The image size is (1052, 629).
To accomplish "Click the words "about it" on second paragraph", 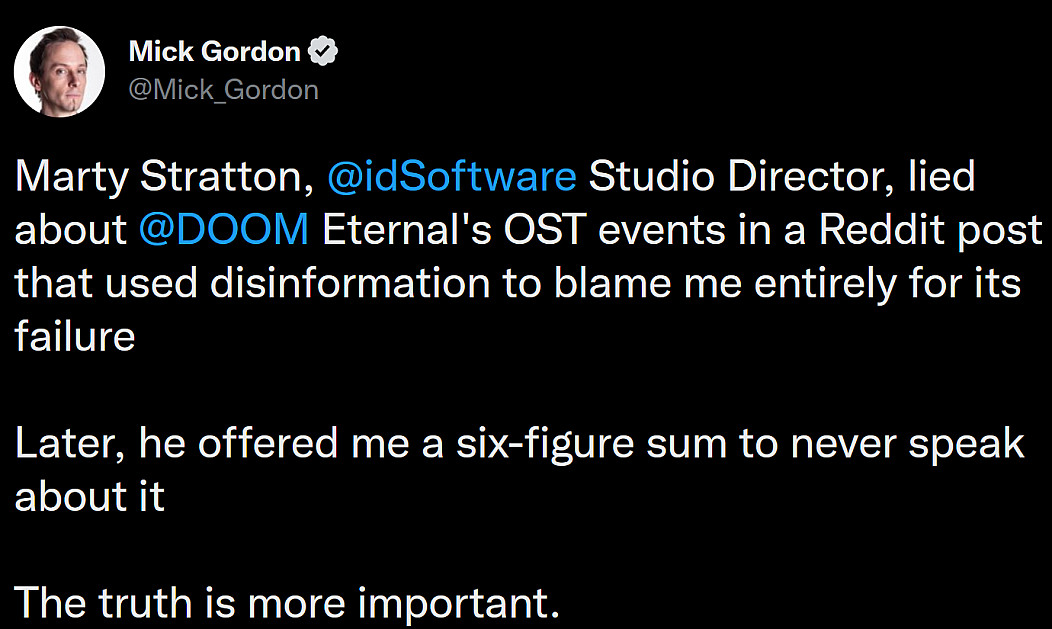I will point(89,497).
